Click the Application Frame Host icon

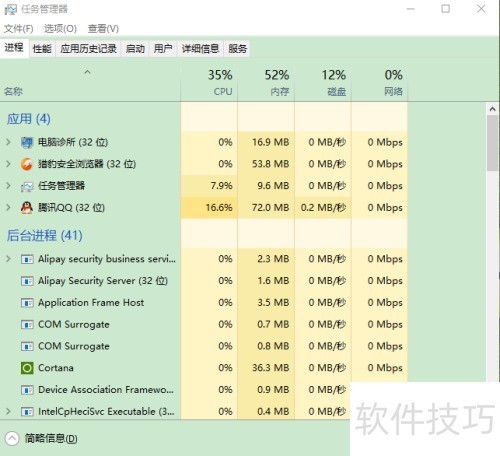click(27, 303)
